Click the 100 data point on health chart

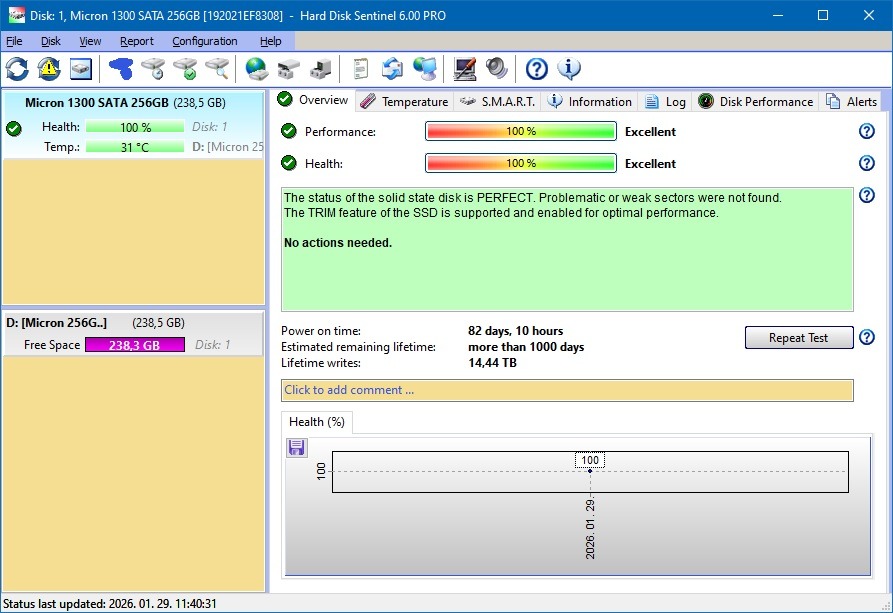coord(589,471)
